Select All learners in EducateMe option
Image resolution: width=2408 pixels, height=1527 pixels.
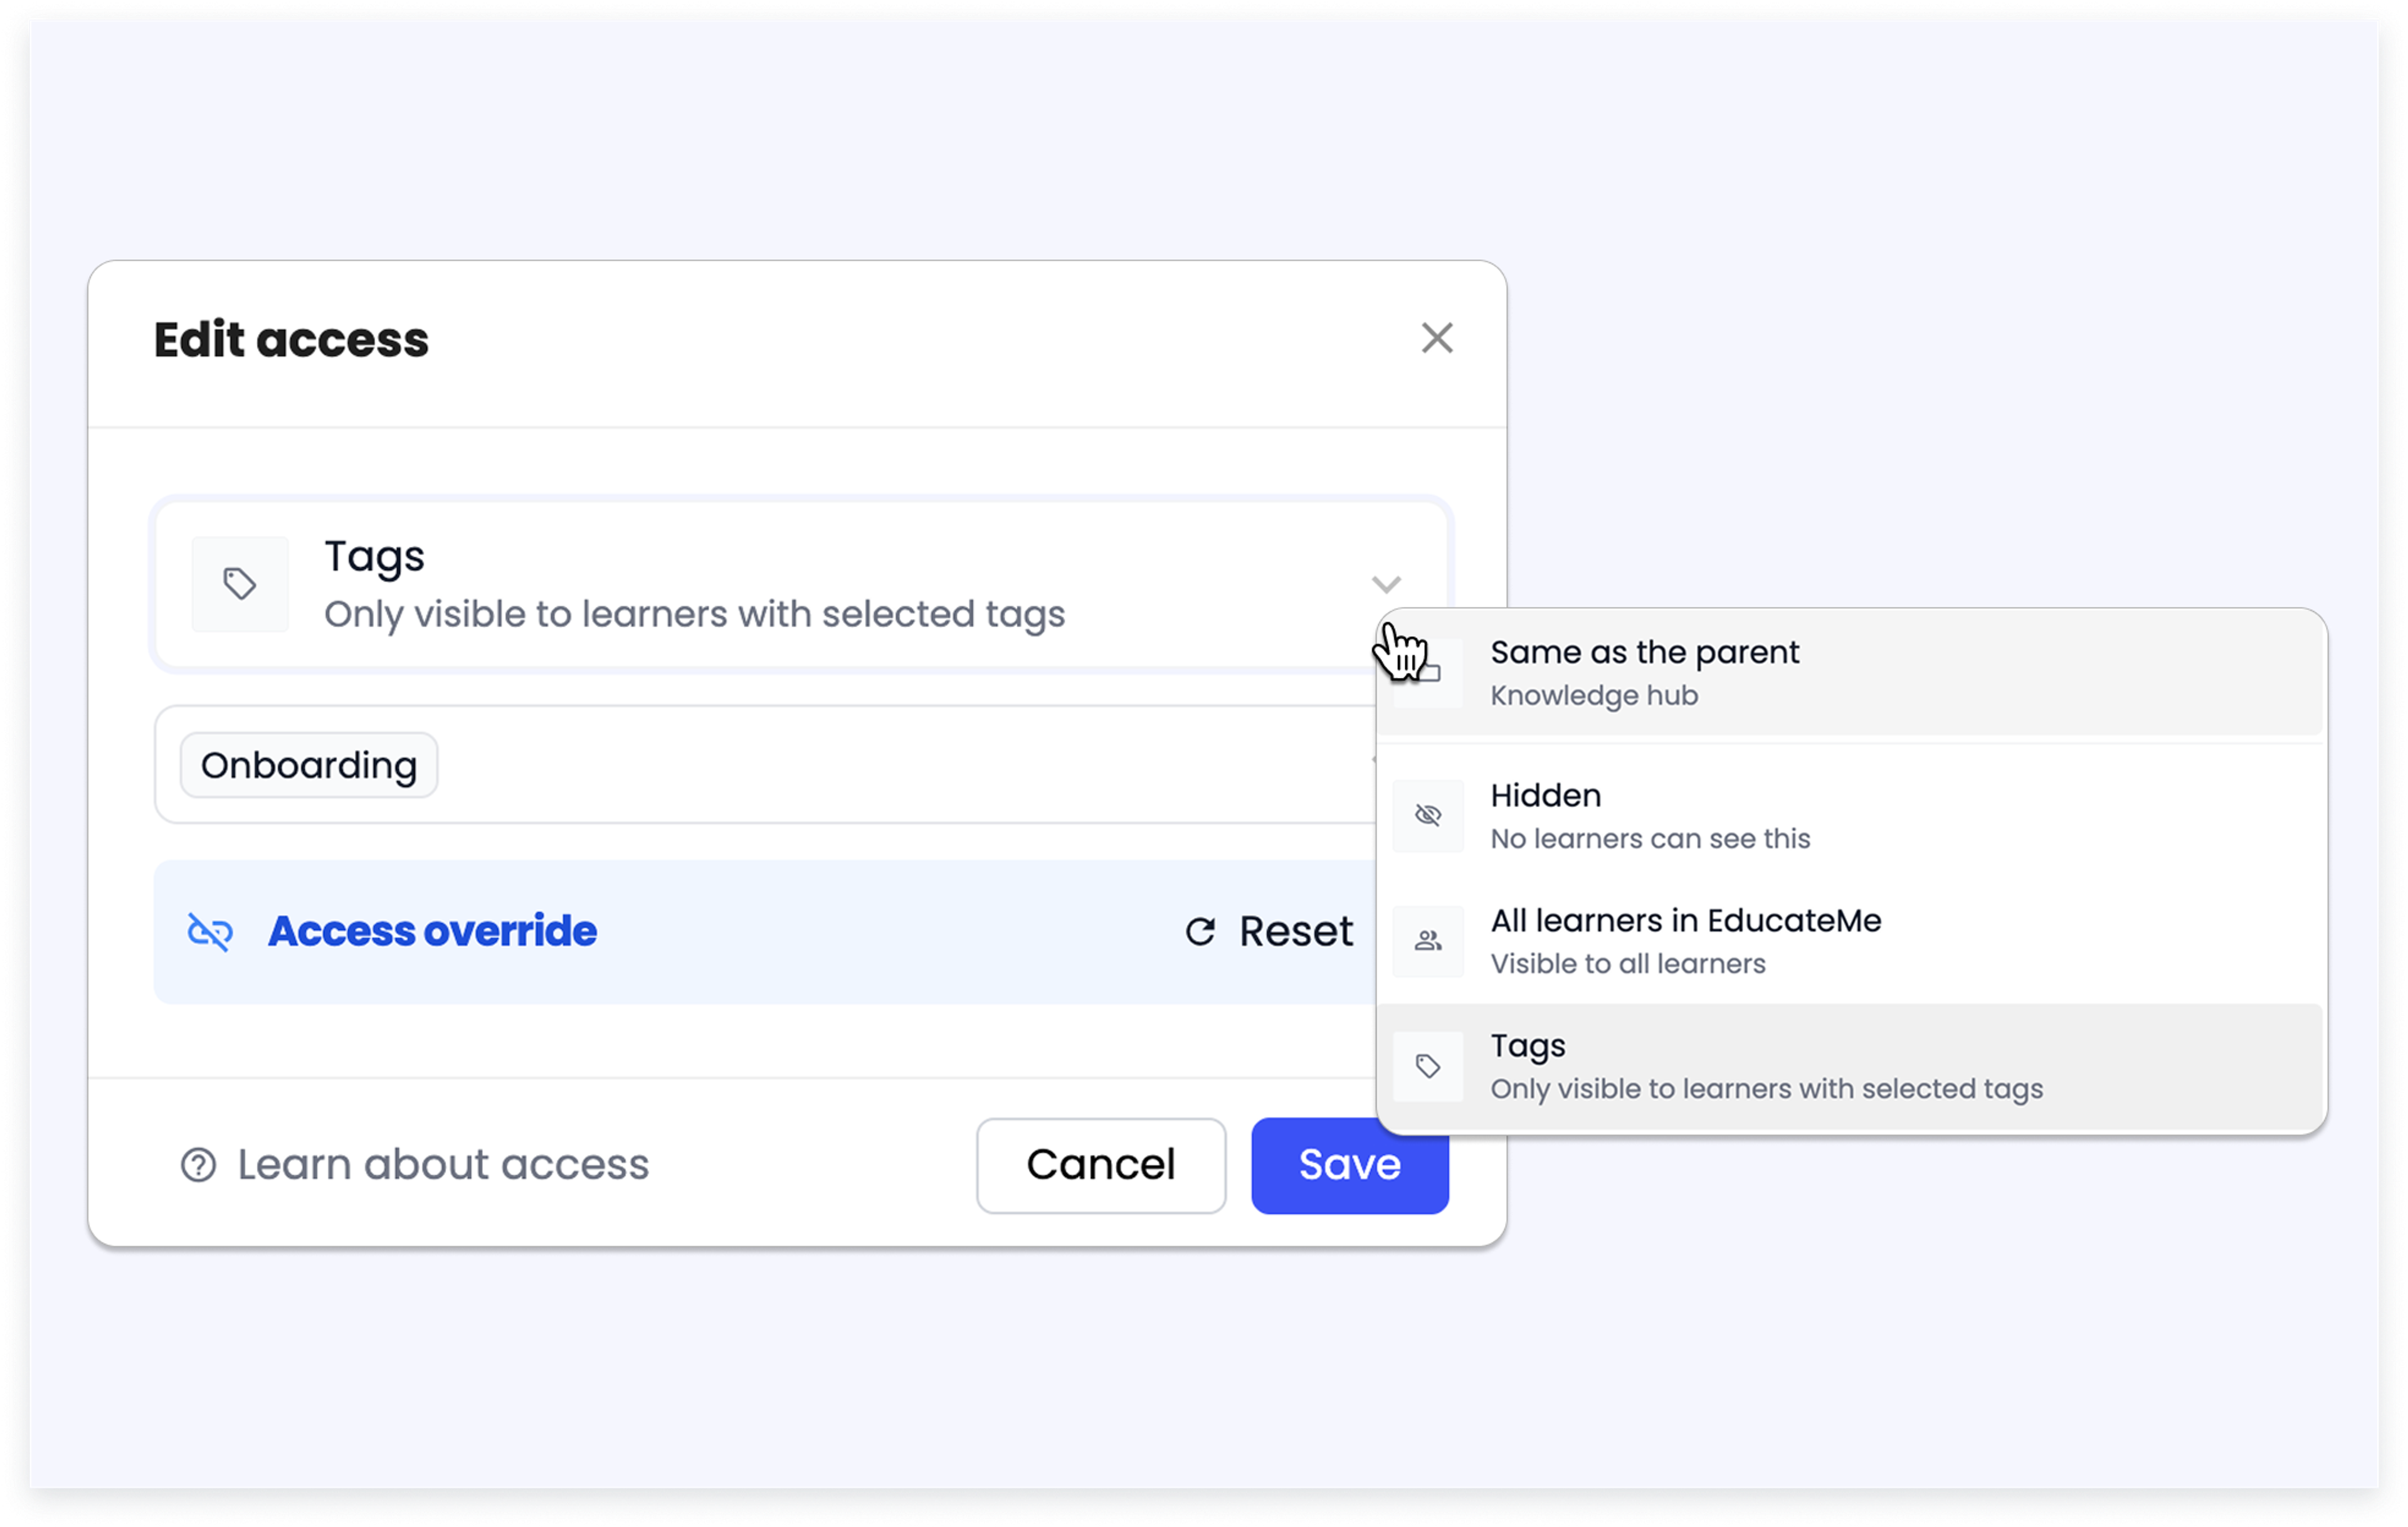click(1851, 940)
